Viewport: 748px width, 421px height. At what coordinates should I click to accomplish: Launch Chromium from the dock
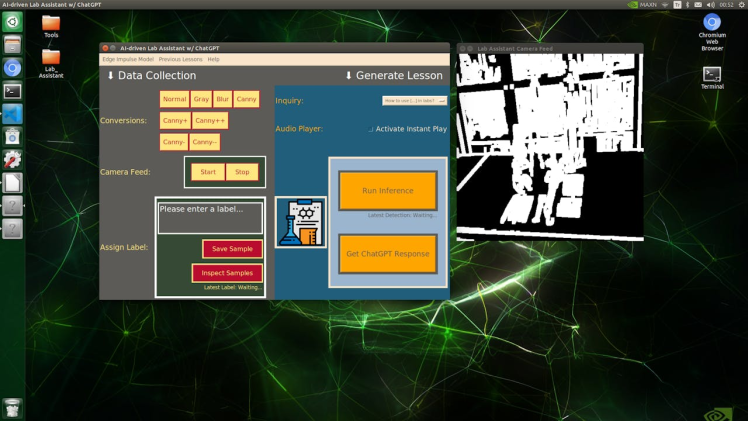coord(12,68)
